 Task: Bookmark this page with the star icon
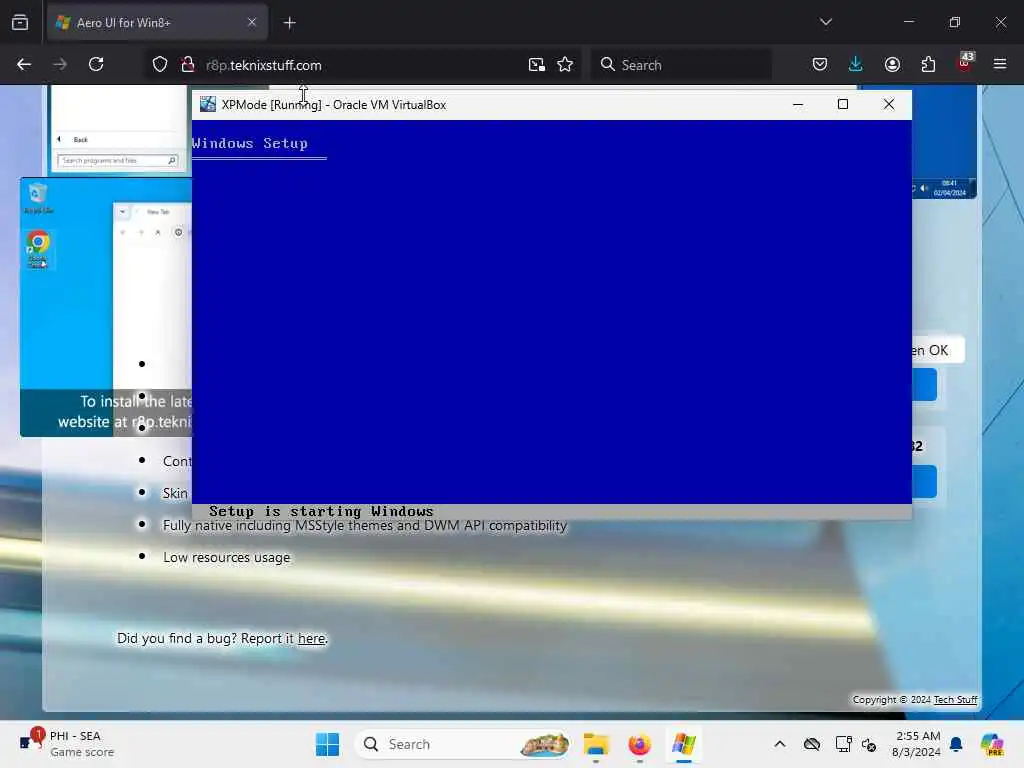[x=566, y=65]
